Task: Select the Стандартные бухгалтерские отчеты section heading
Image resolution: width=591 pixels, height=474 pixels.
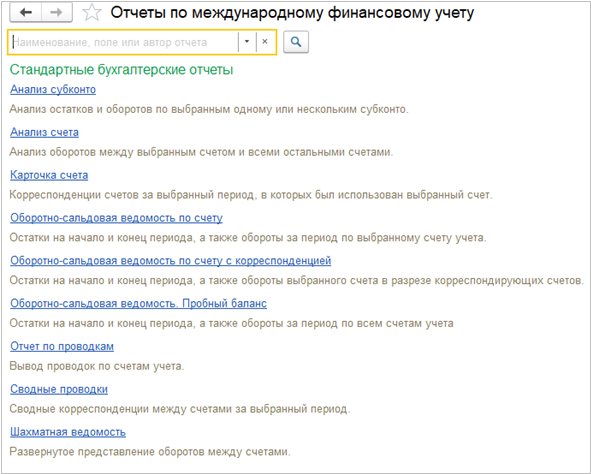Action: 121,70
